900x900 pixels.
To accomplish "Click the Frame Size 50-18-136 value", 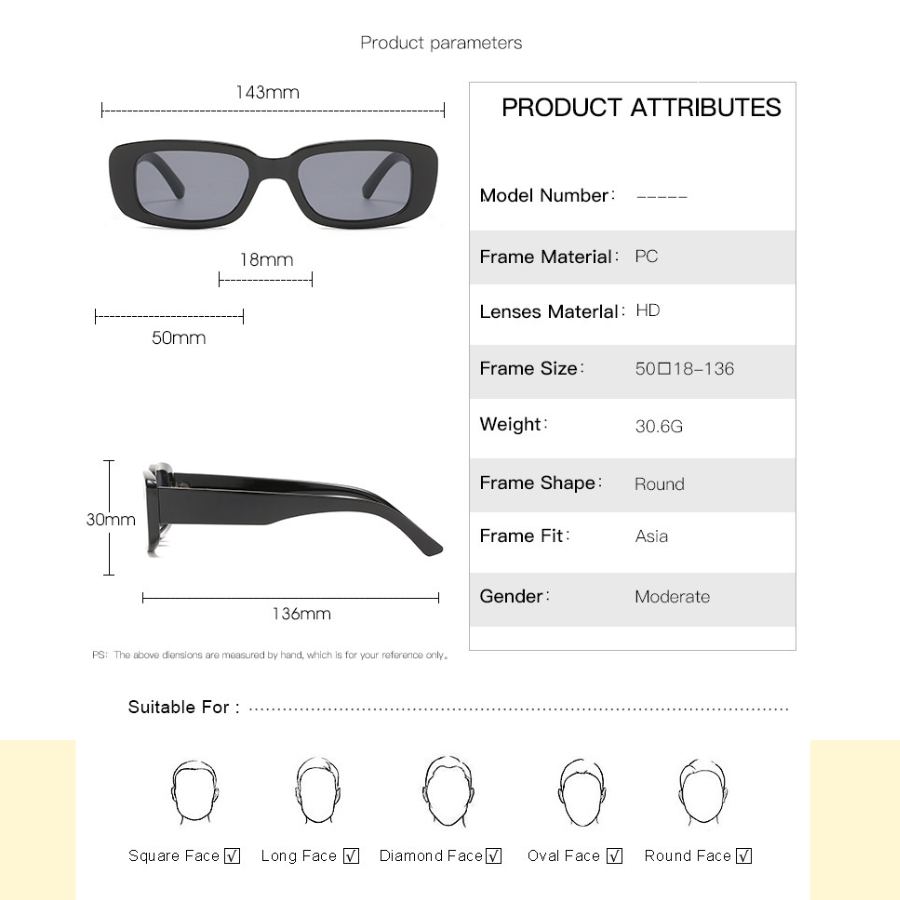I will tap(684, 368).
